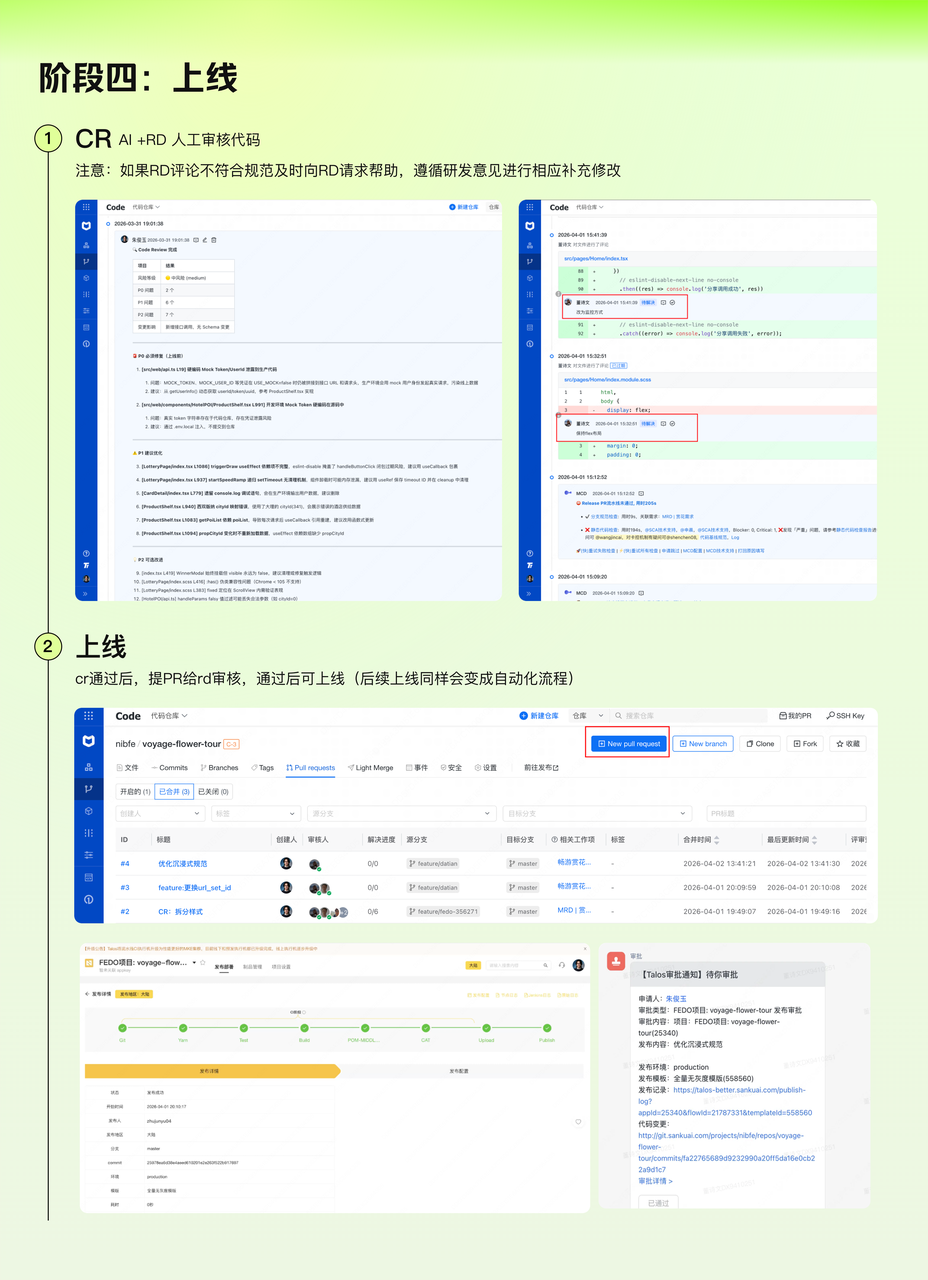Click the Clone button in repo header
The image size is (928, 1280).
tap(760, 744)
